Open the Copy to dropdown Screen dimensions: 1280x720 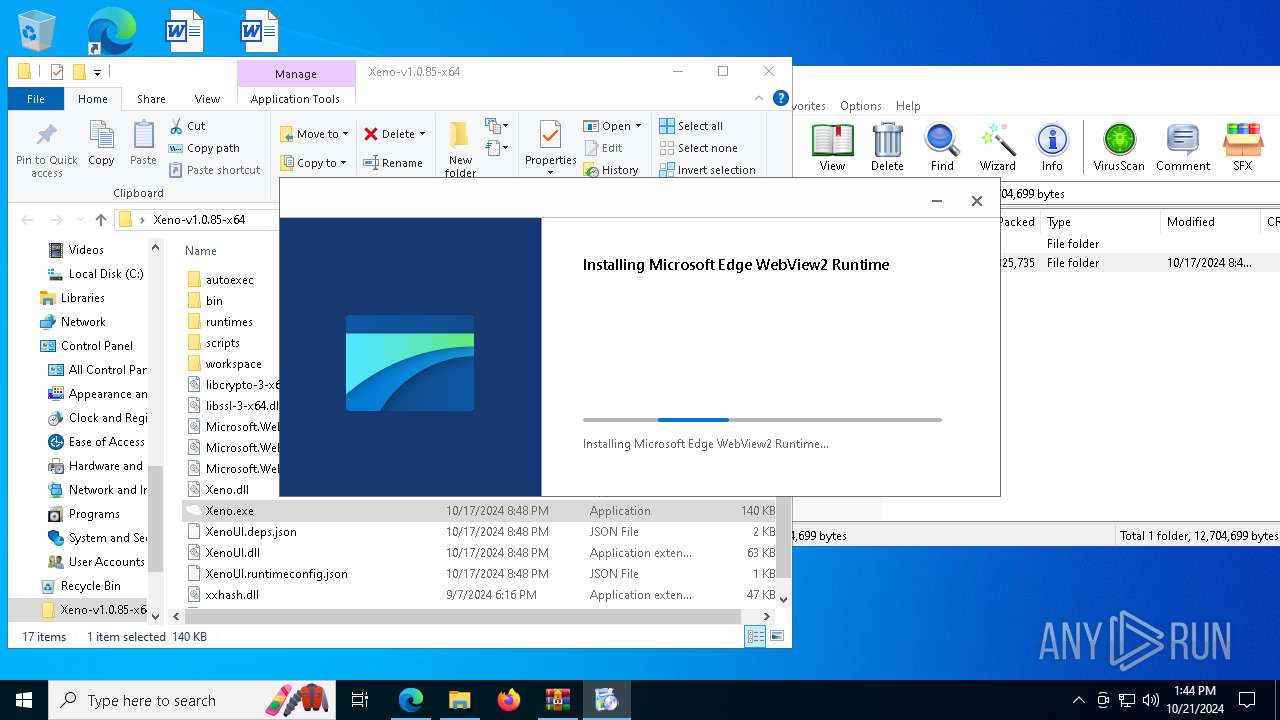point(314,163)
